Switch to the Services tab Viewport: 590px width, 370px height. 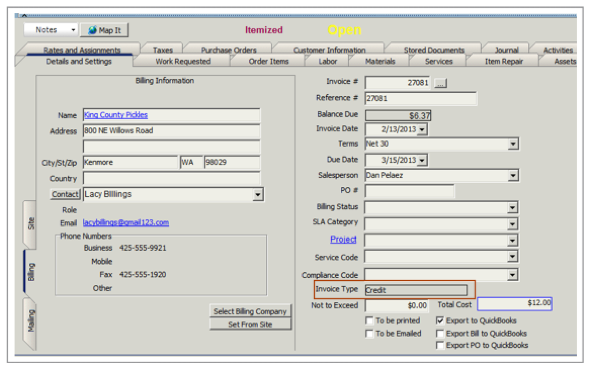tap(438, 61)
